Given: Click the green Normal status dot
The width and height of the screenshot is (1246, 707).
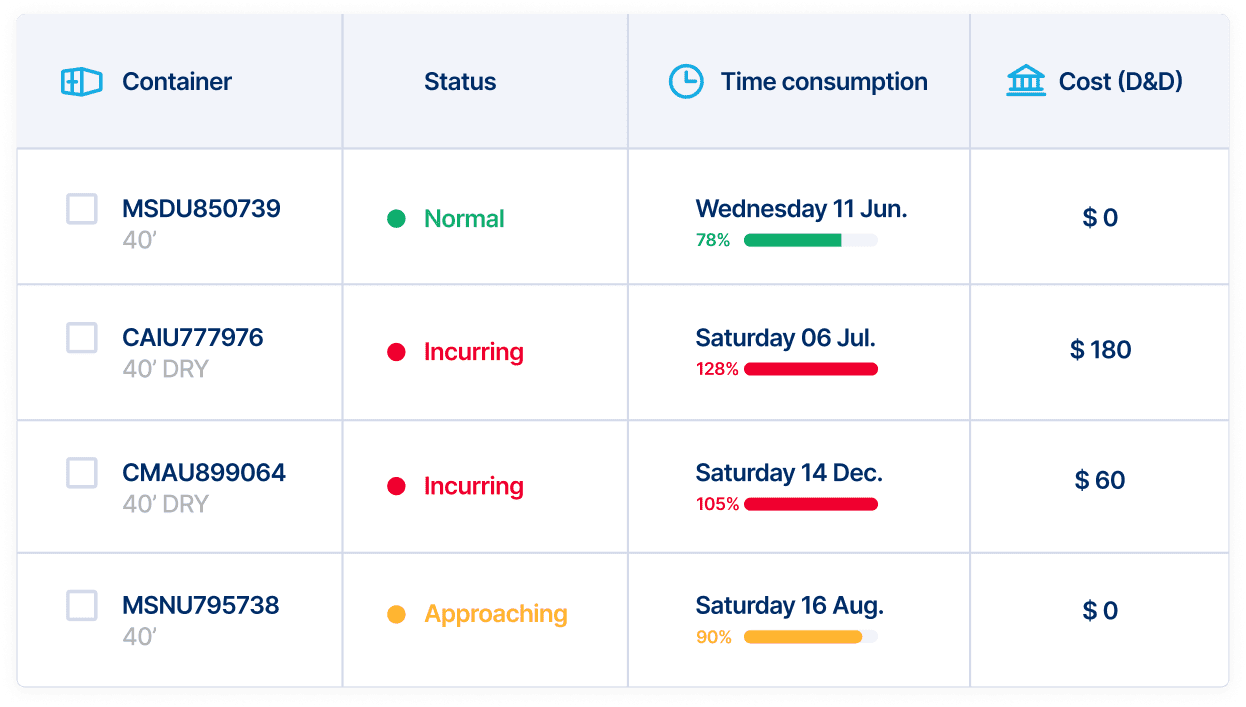Looking at the screenshot, I should pyautogui.click(x=396, y=219).
